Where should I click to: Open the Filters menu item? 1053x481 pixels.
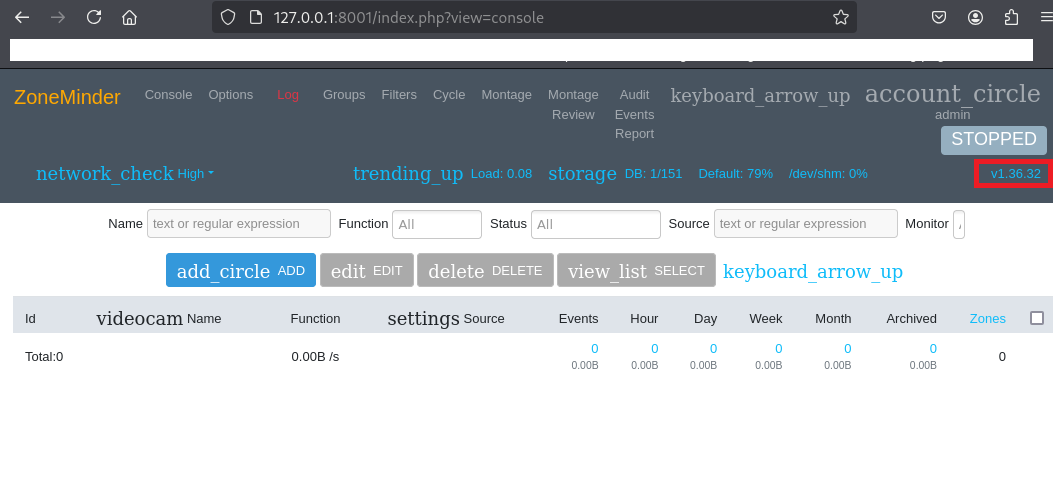pos(399,95)
